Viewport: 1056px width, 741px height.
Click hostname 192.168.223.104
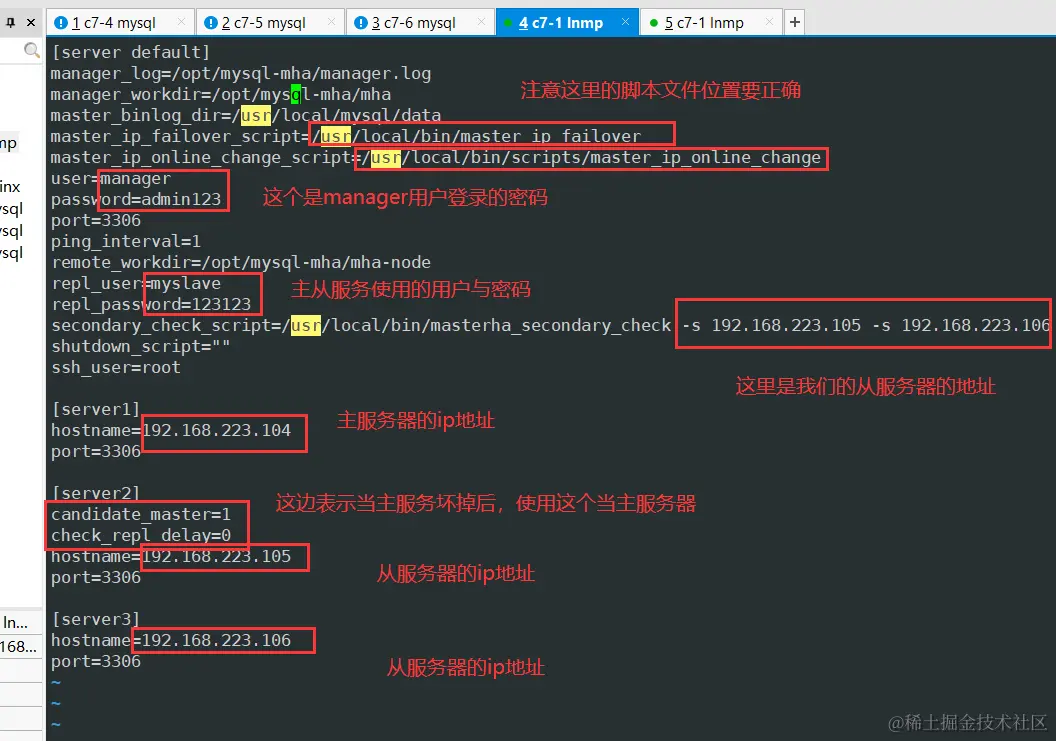point(216,430)
